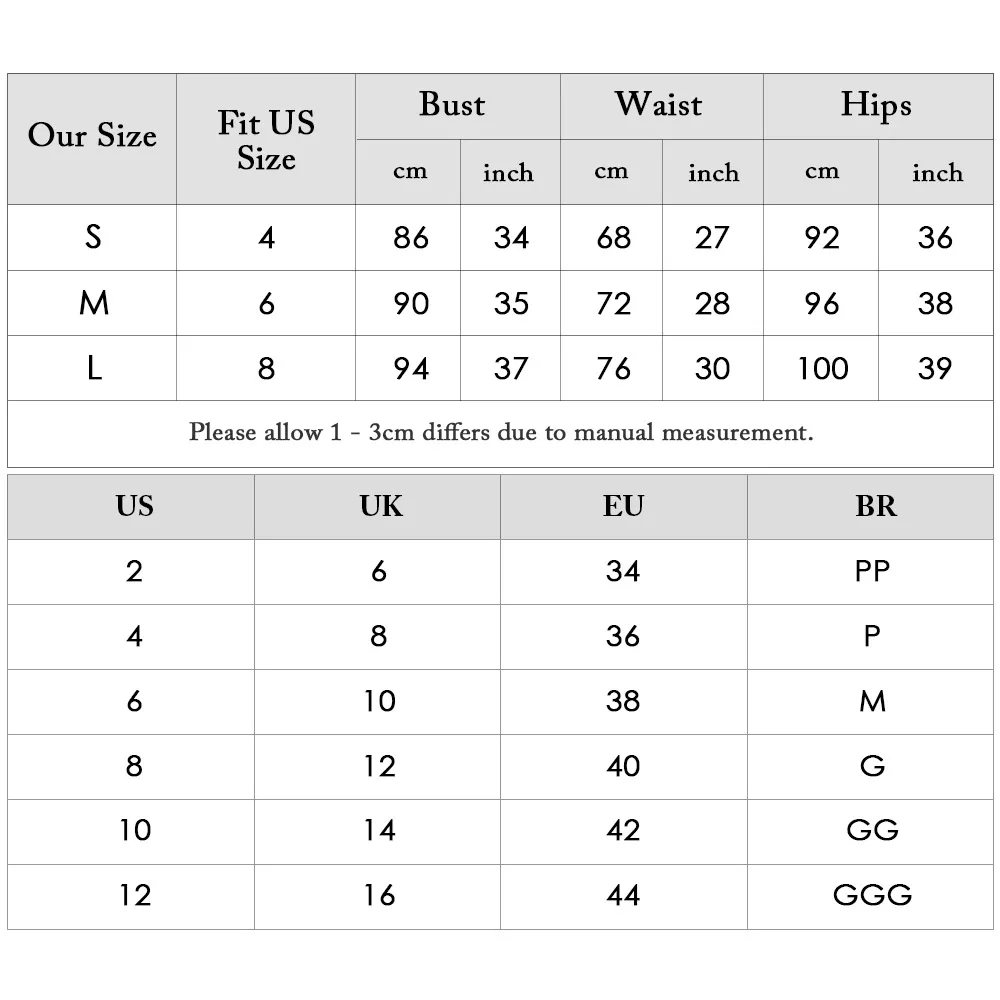Click the 'Our Size' column header
The height and width of the screenshot is (1000, 1000).
coord(92,139)
